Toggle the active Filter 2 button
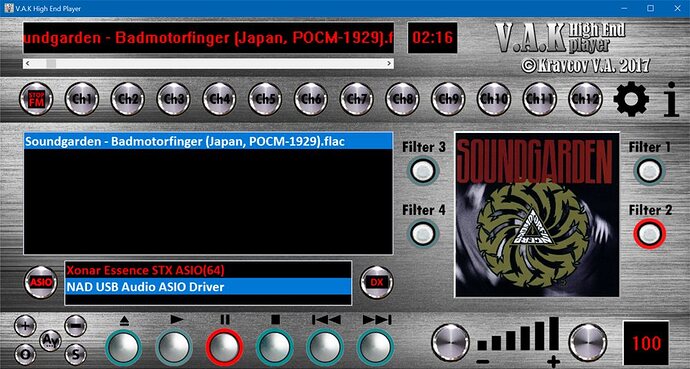The image size is (690, 369). (650, 234)
